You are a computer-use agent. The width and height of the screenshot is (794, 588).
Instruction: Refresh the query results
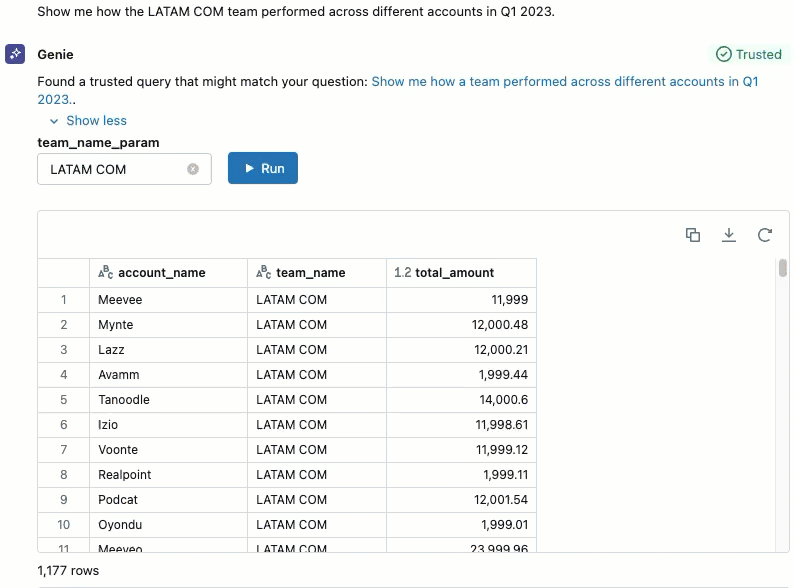(765, 235)
